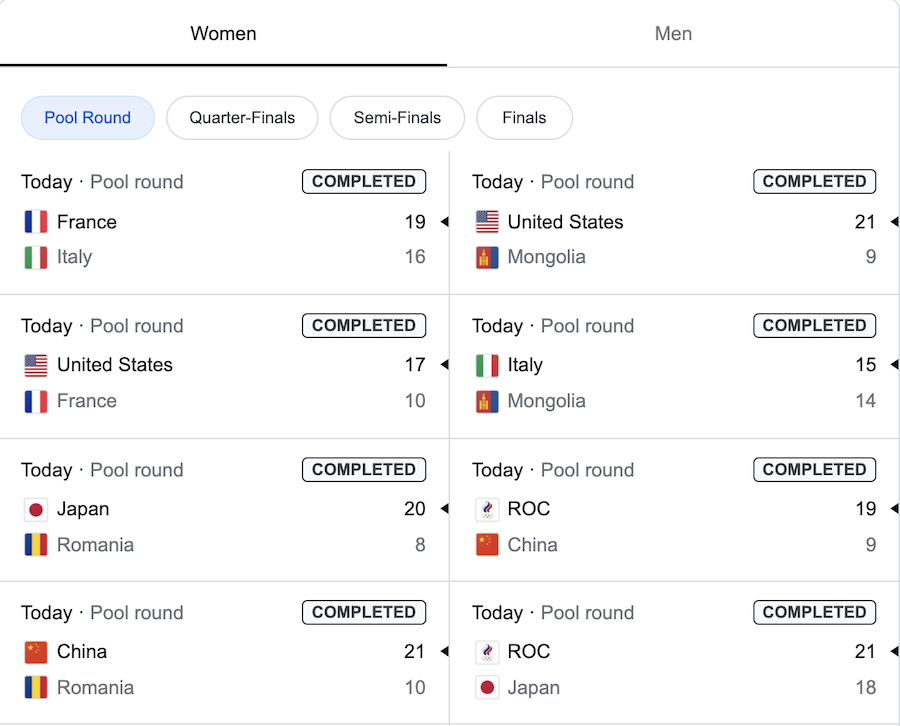This screenshot has height=726, width=900.
Task: Click the Italy flag in Italy vs Mongolia
Action: [x=487, y=365]
